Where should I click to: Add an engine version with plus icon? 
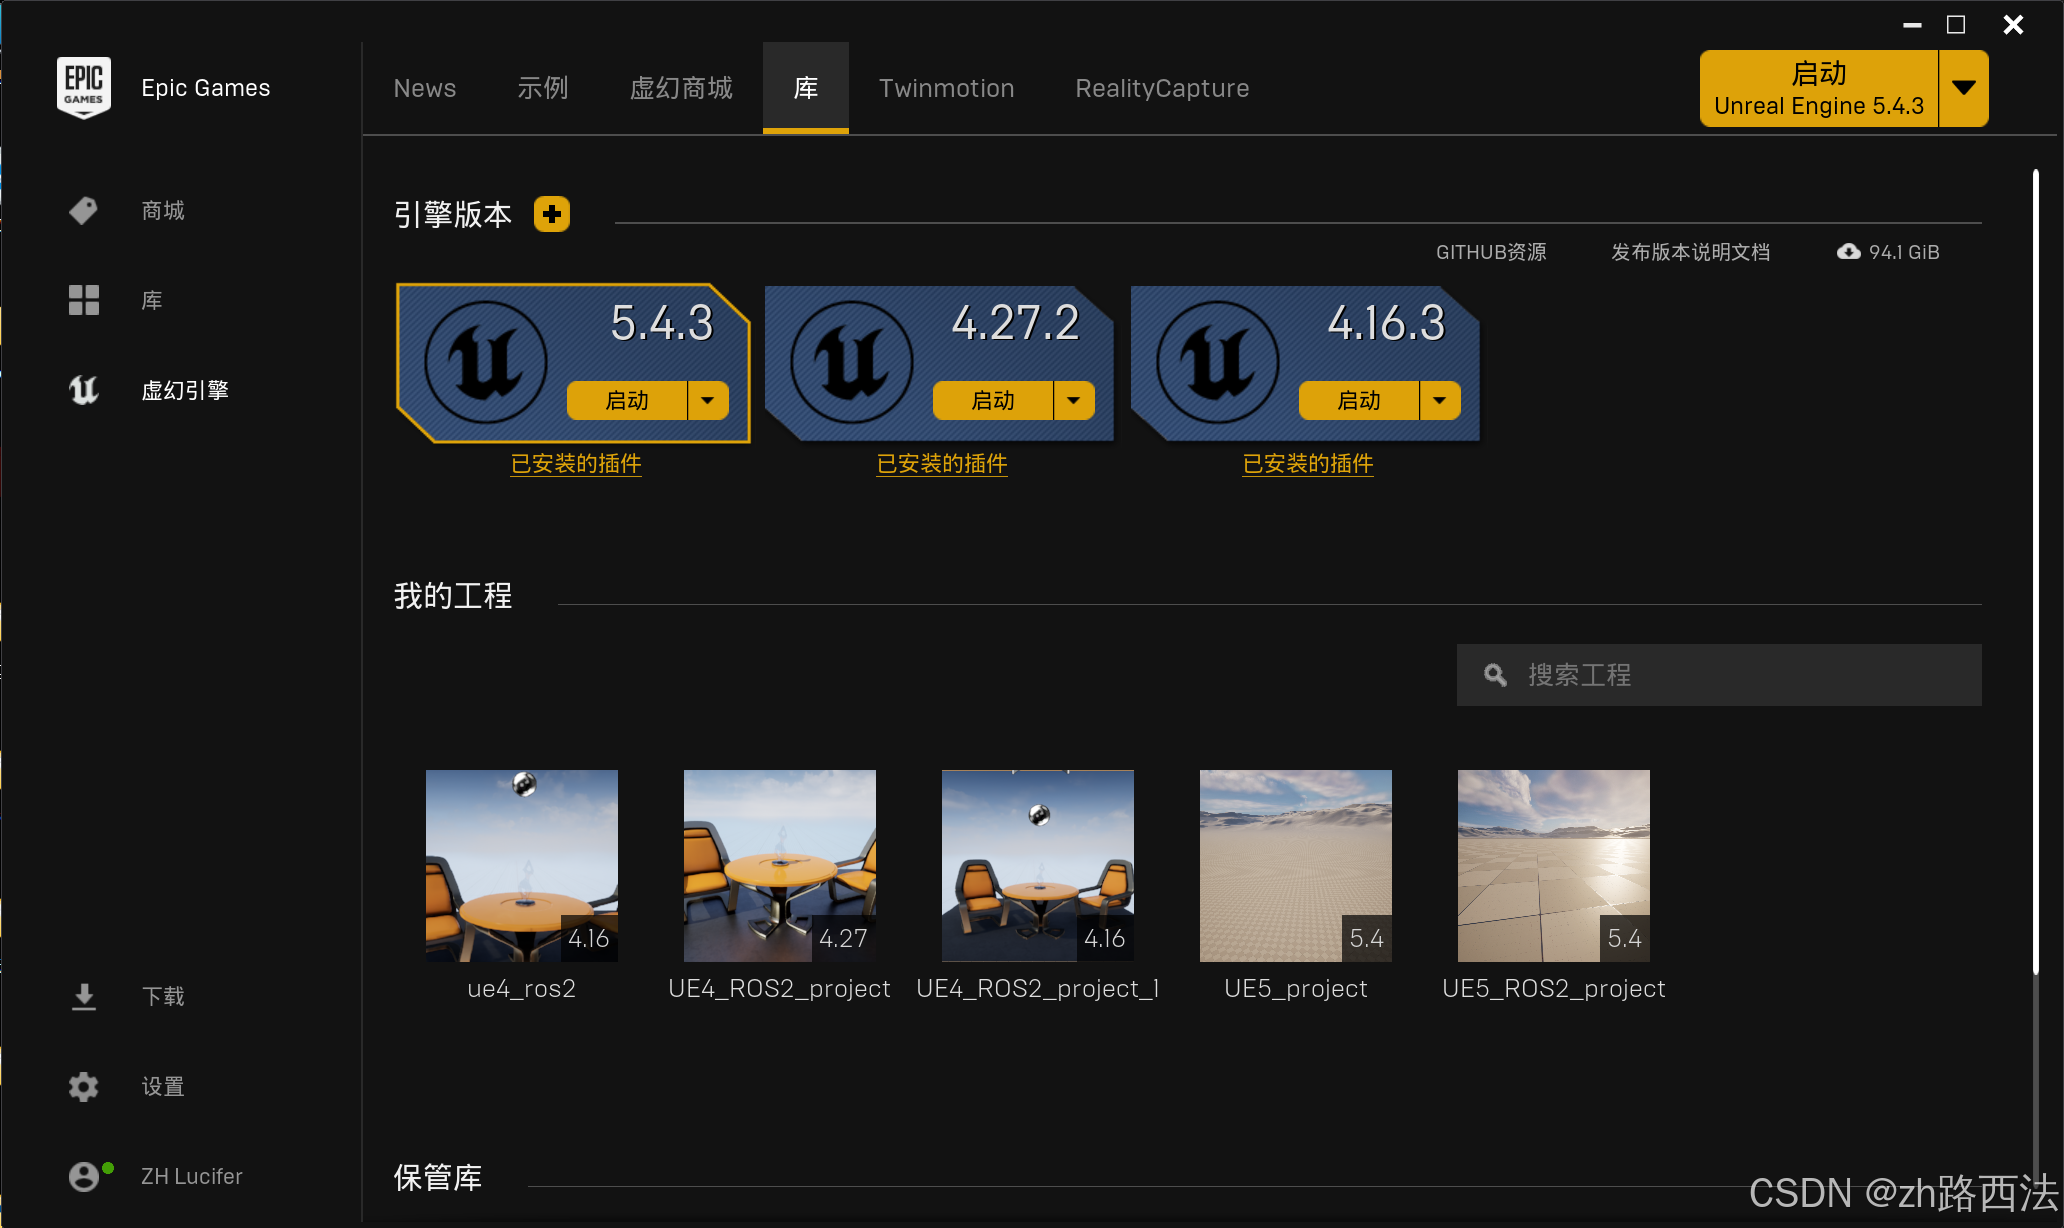552,214
